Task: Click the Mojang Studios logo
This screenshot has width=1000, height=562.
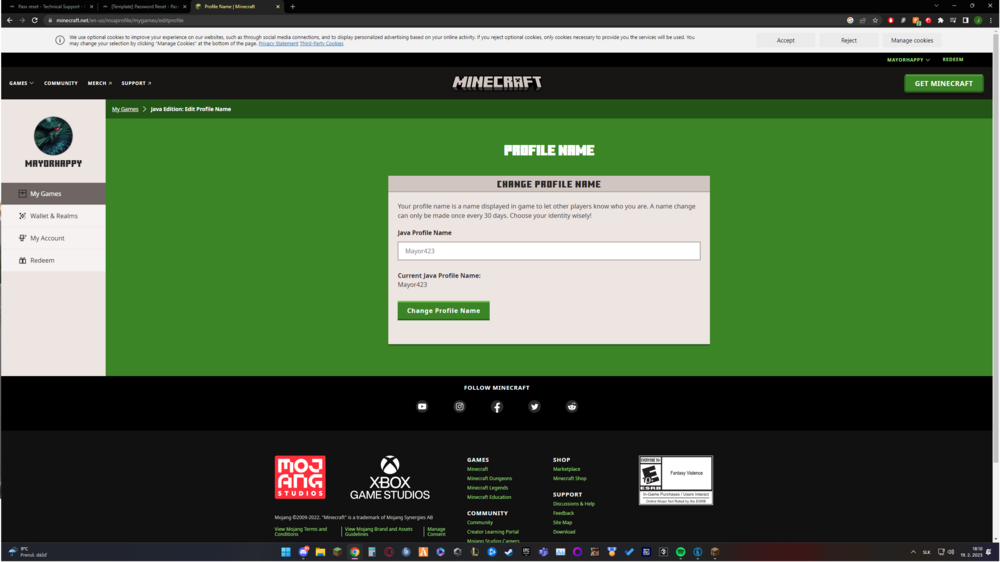Action: [300, 477]
